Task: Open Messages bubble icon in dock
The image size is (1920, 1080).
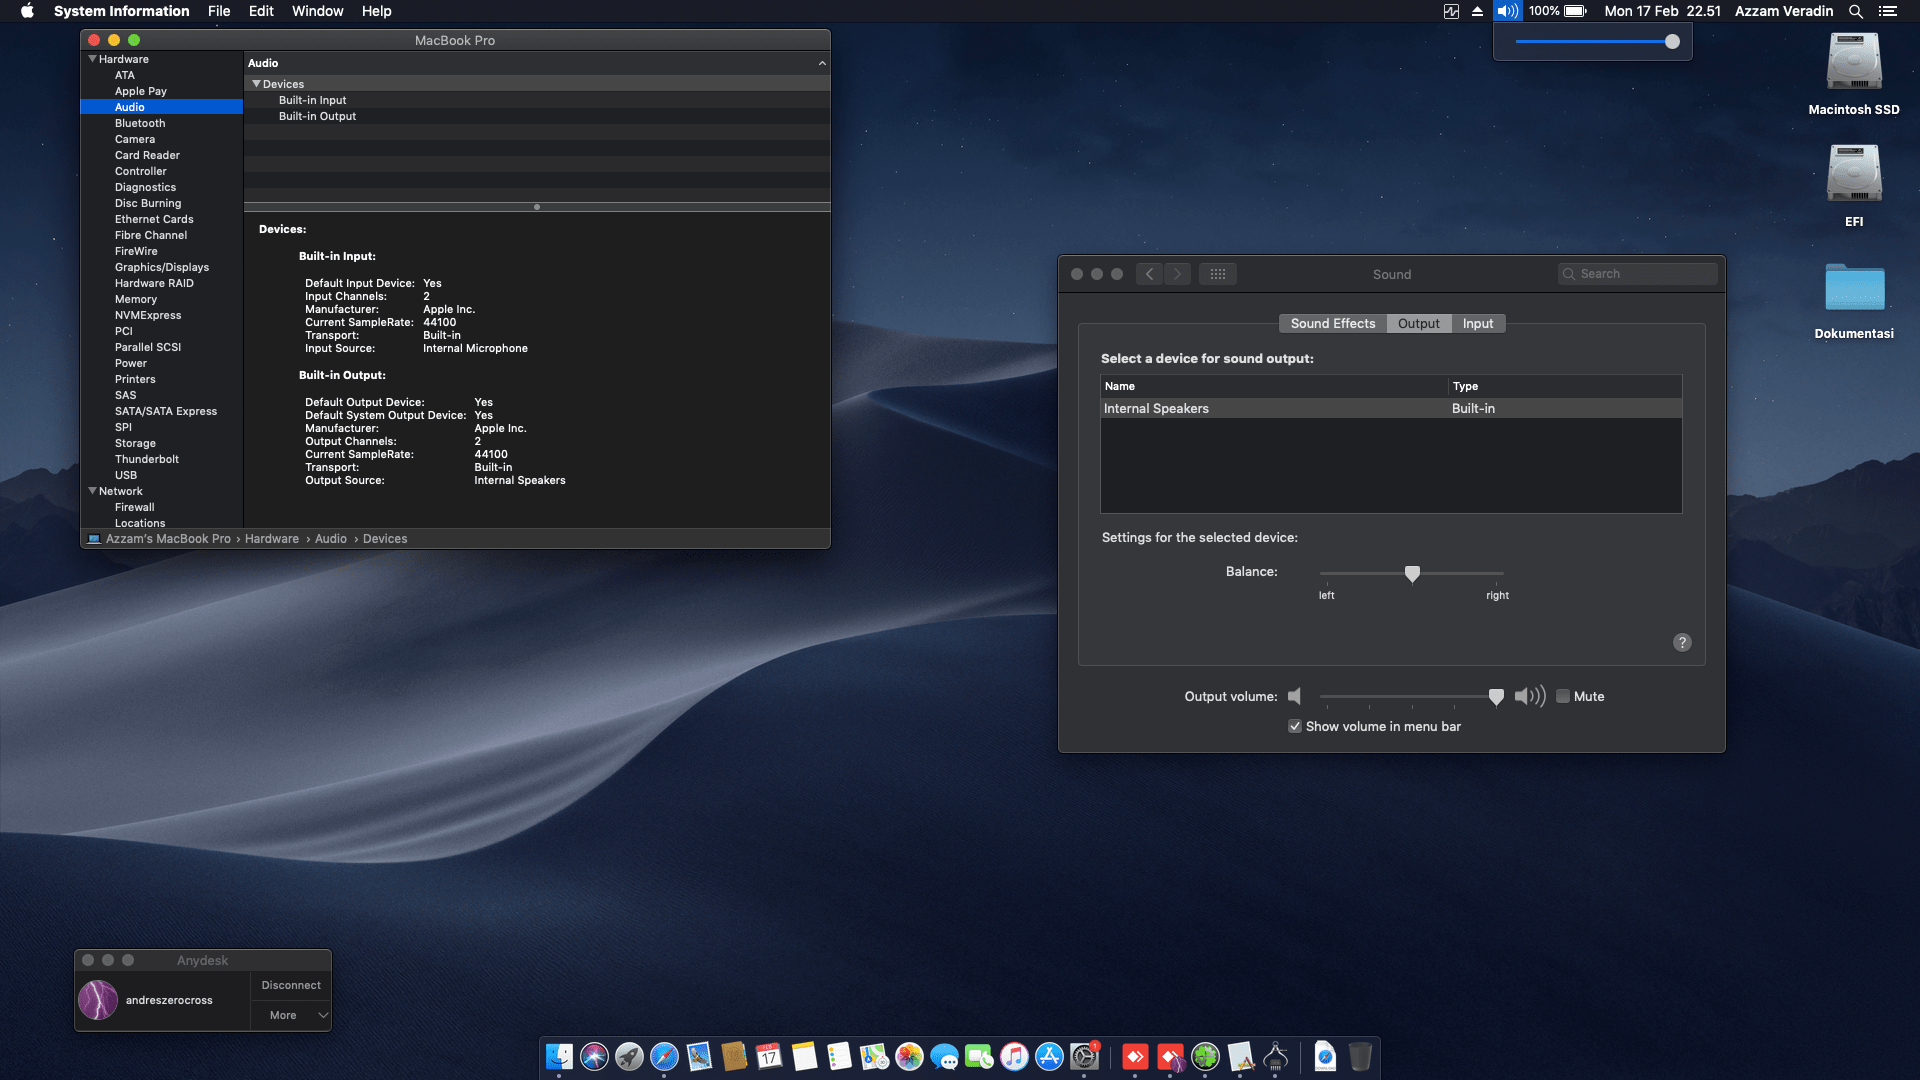Action: pyautogui.click(x=944, y=1056)
